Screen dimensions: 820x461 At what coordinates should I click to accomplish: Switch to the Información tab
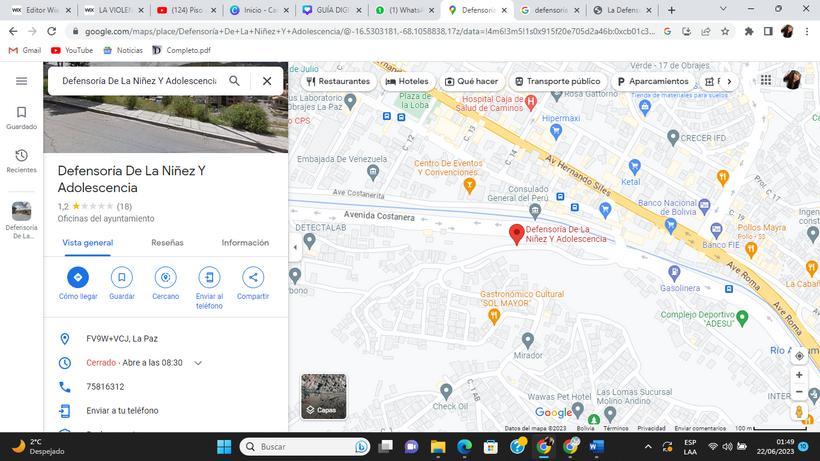coord(245,243)
